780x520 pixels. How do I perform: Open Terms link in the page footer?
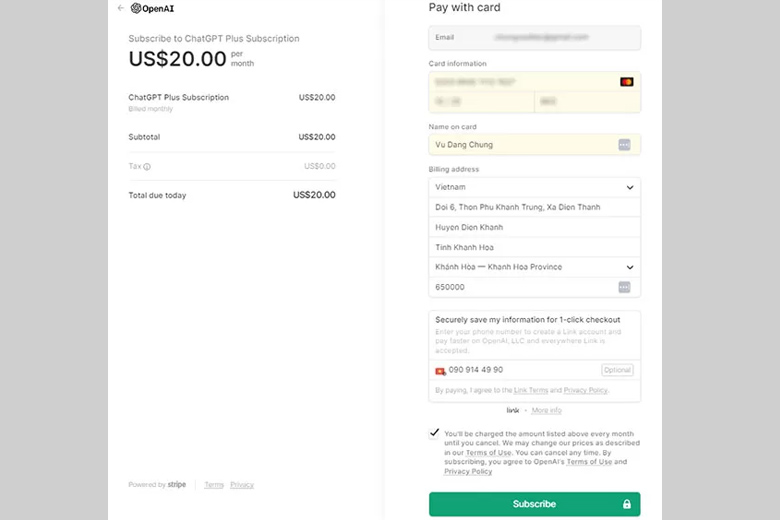coord(214,485)
